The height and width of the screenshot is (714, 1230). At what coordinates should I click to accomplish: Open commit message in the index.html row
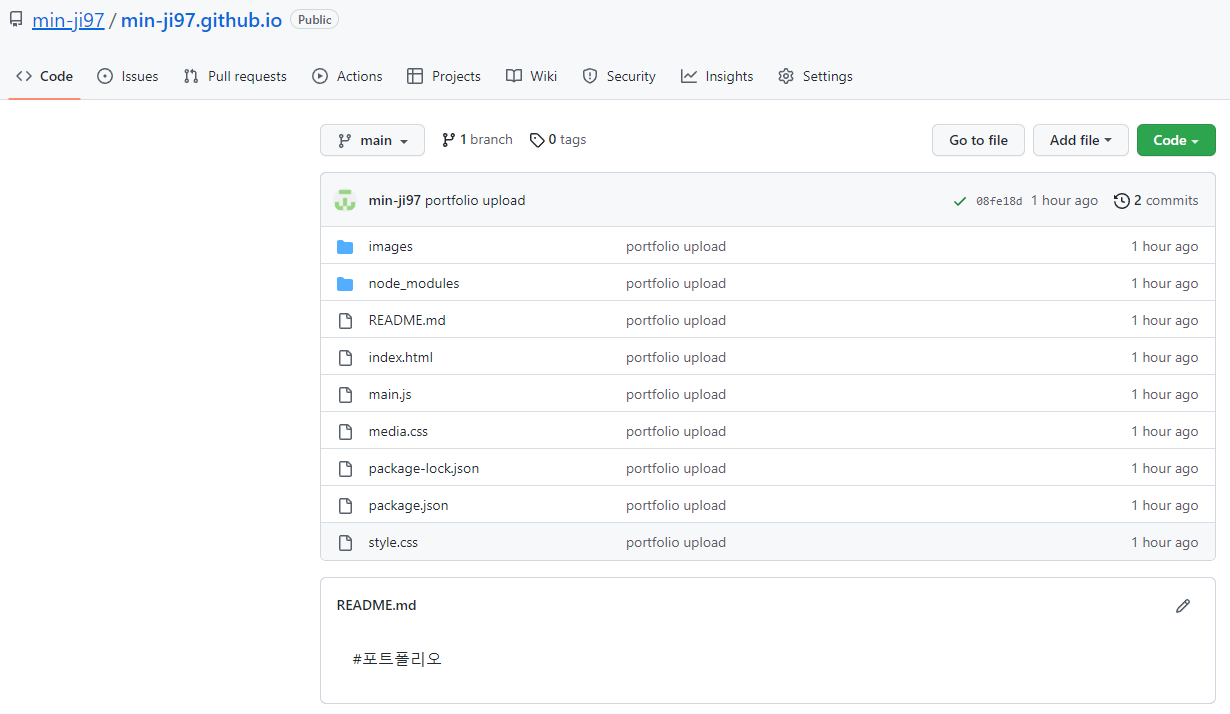[676, 357]
